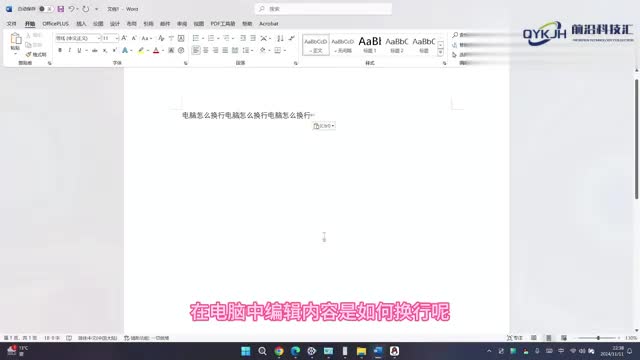Open the Paragraph dialog launcher
The height and width of the screenshot is (360, 640).
(x=296, y=63)
